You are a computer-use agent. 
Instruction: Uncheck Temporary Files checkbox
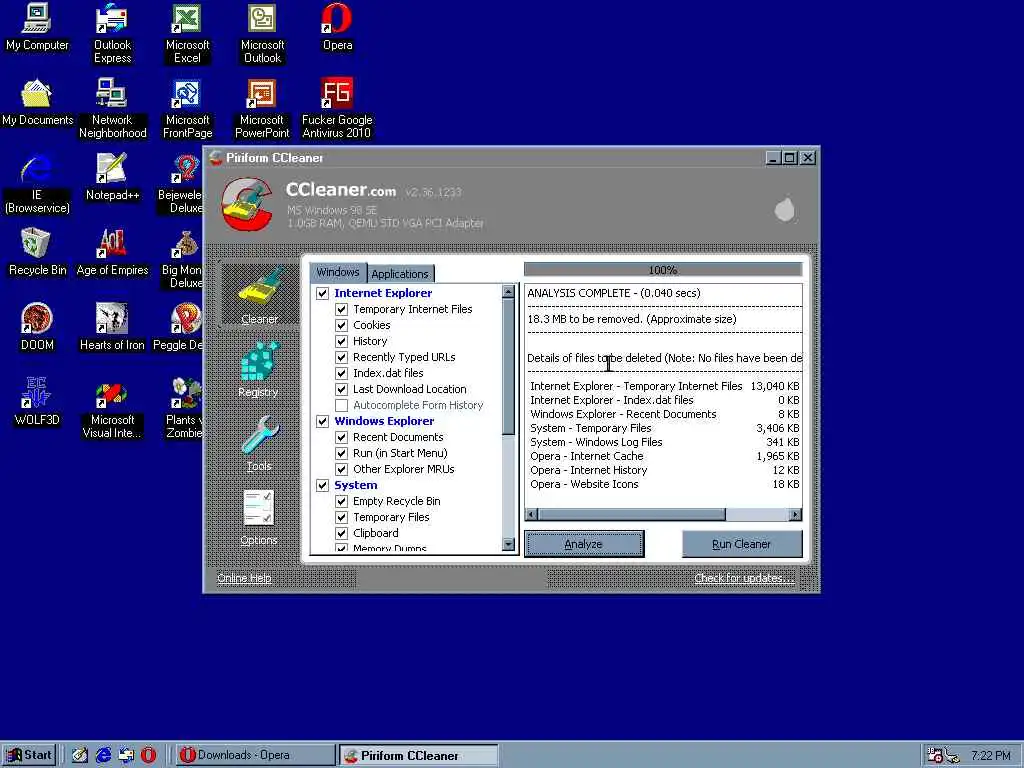tap(342, 517)
